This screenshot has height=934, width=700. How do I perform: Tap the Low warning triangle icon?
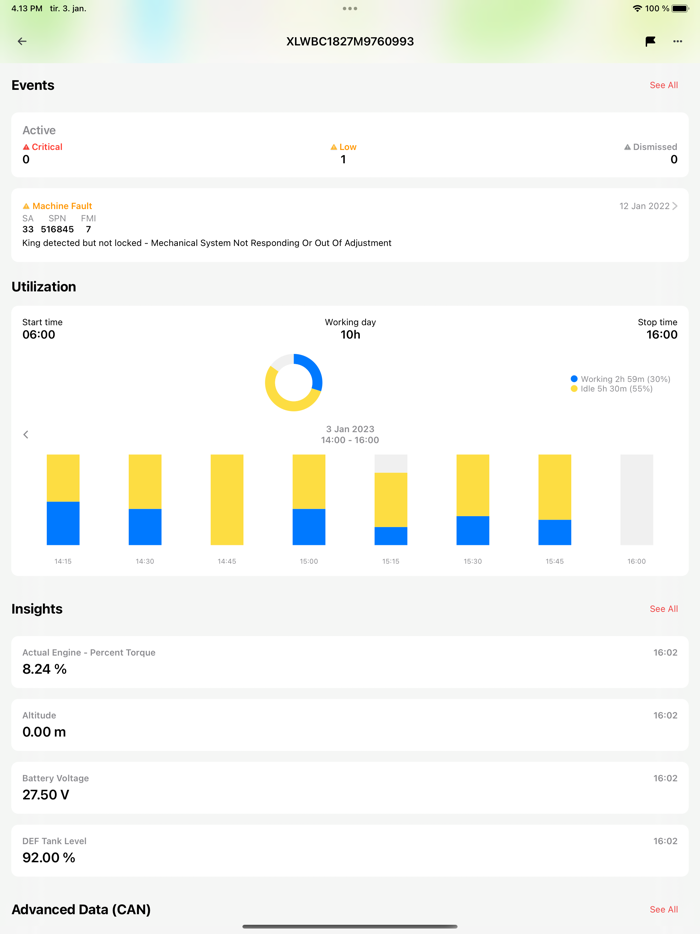coord(334,147)
